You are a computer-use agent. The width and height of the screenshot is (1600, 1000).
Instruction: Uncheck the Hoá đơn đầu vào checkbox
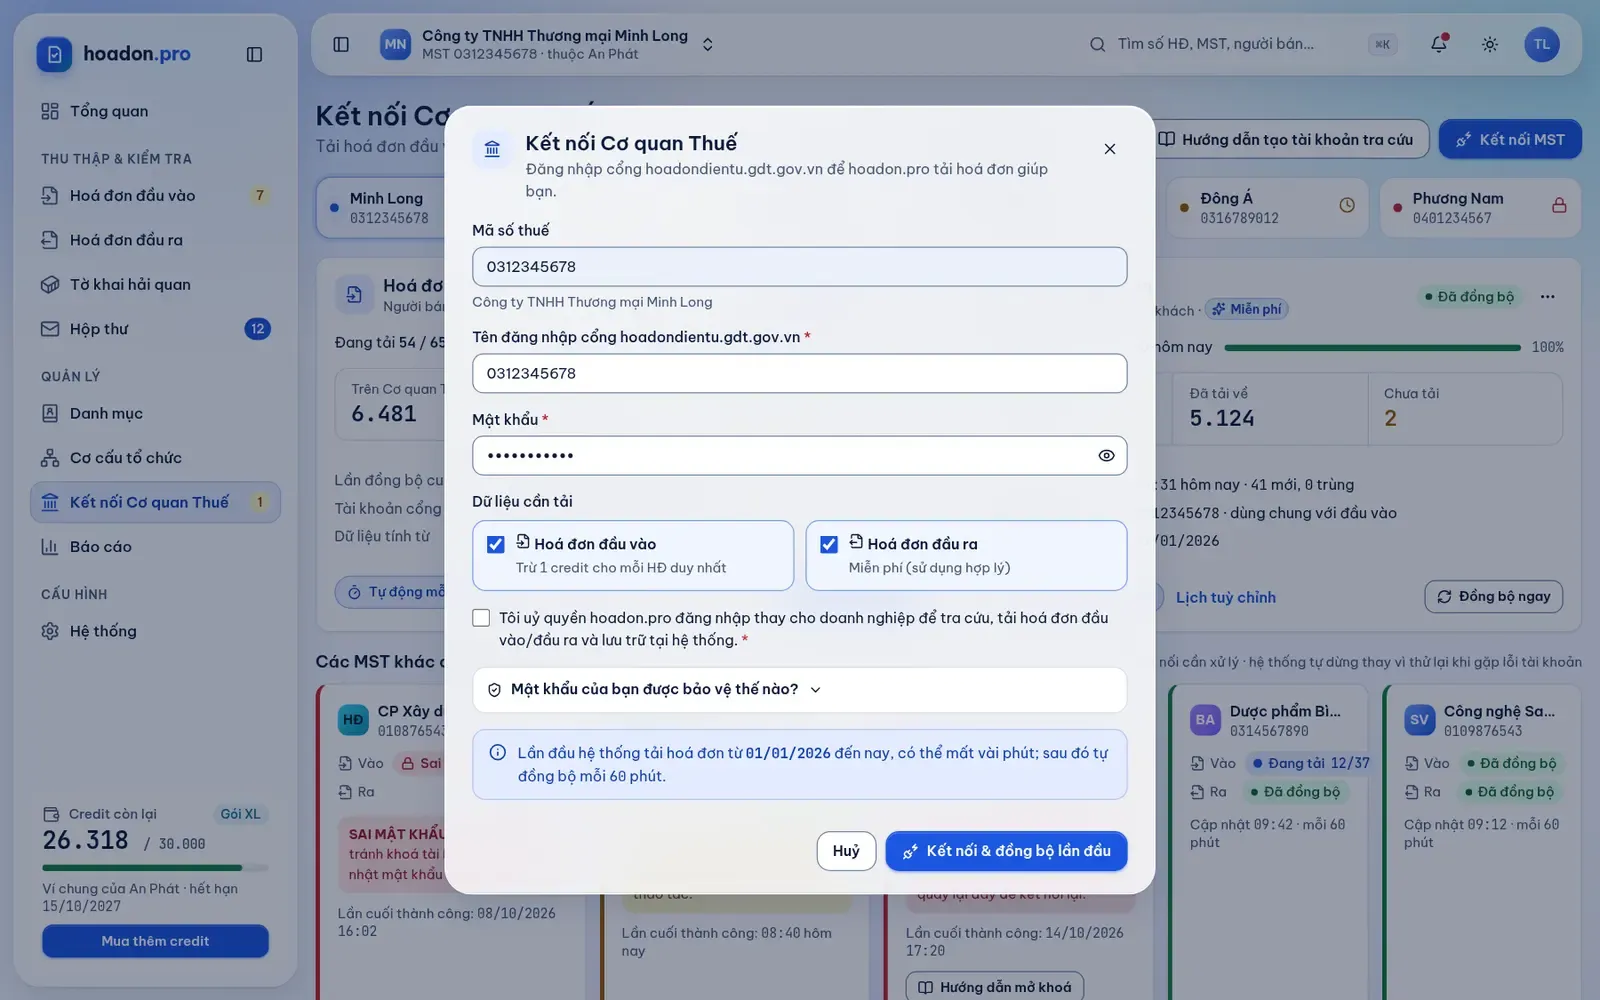point(495,544)
